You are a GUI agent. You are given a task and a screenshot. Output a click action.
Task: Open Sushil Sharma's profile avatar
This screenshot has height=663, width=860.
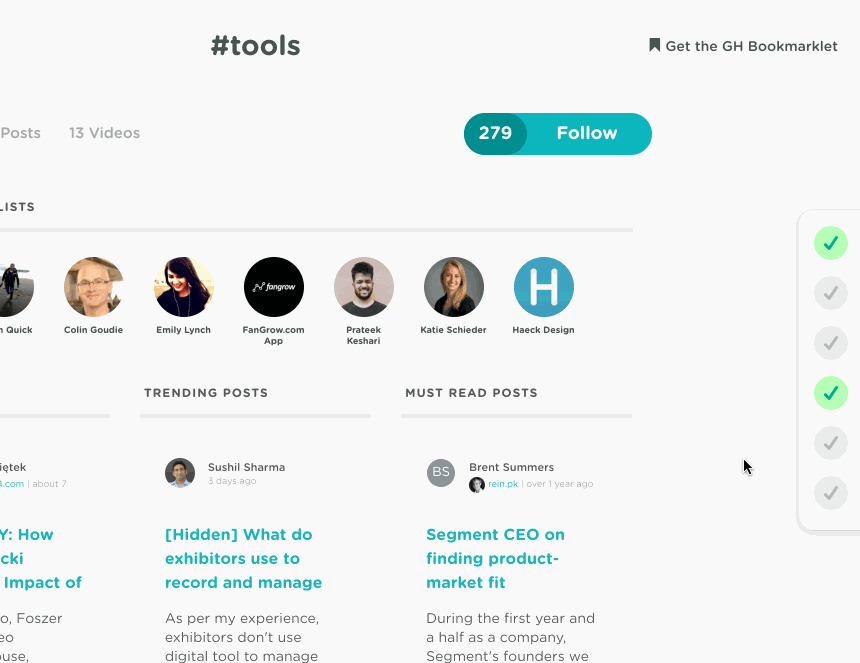click(x=180, y=473)
